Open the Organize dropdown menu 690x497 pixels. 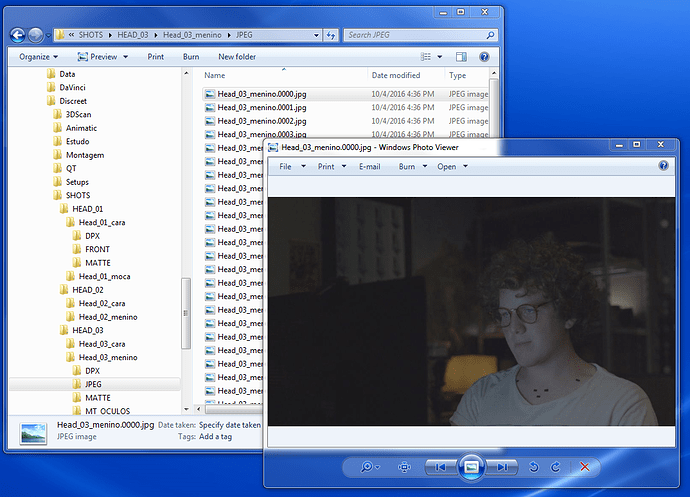39,57
